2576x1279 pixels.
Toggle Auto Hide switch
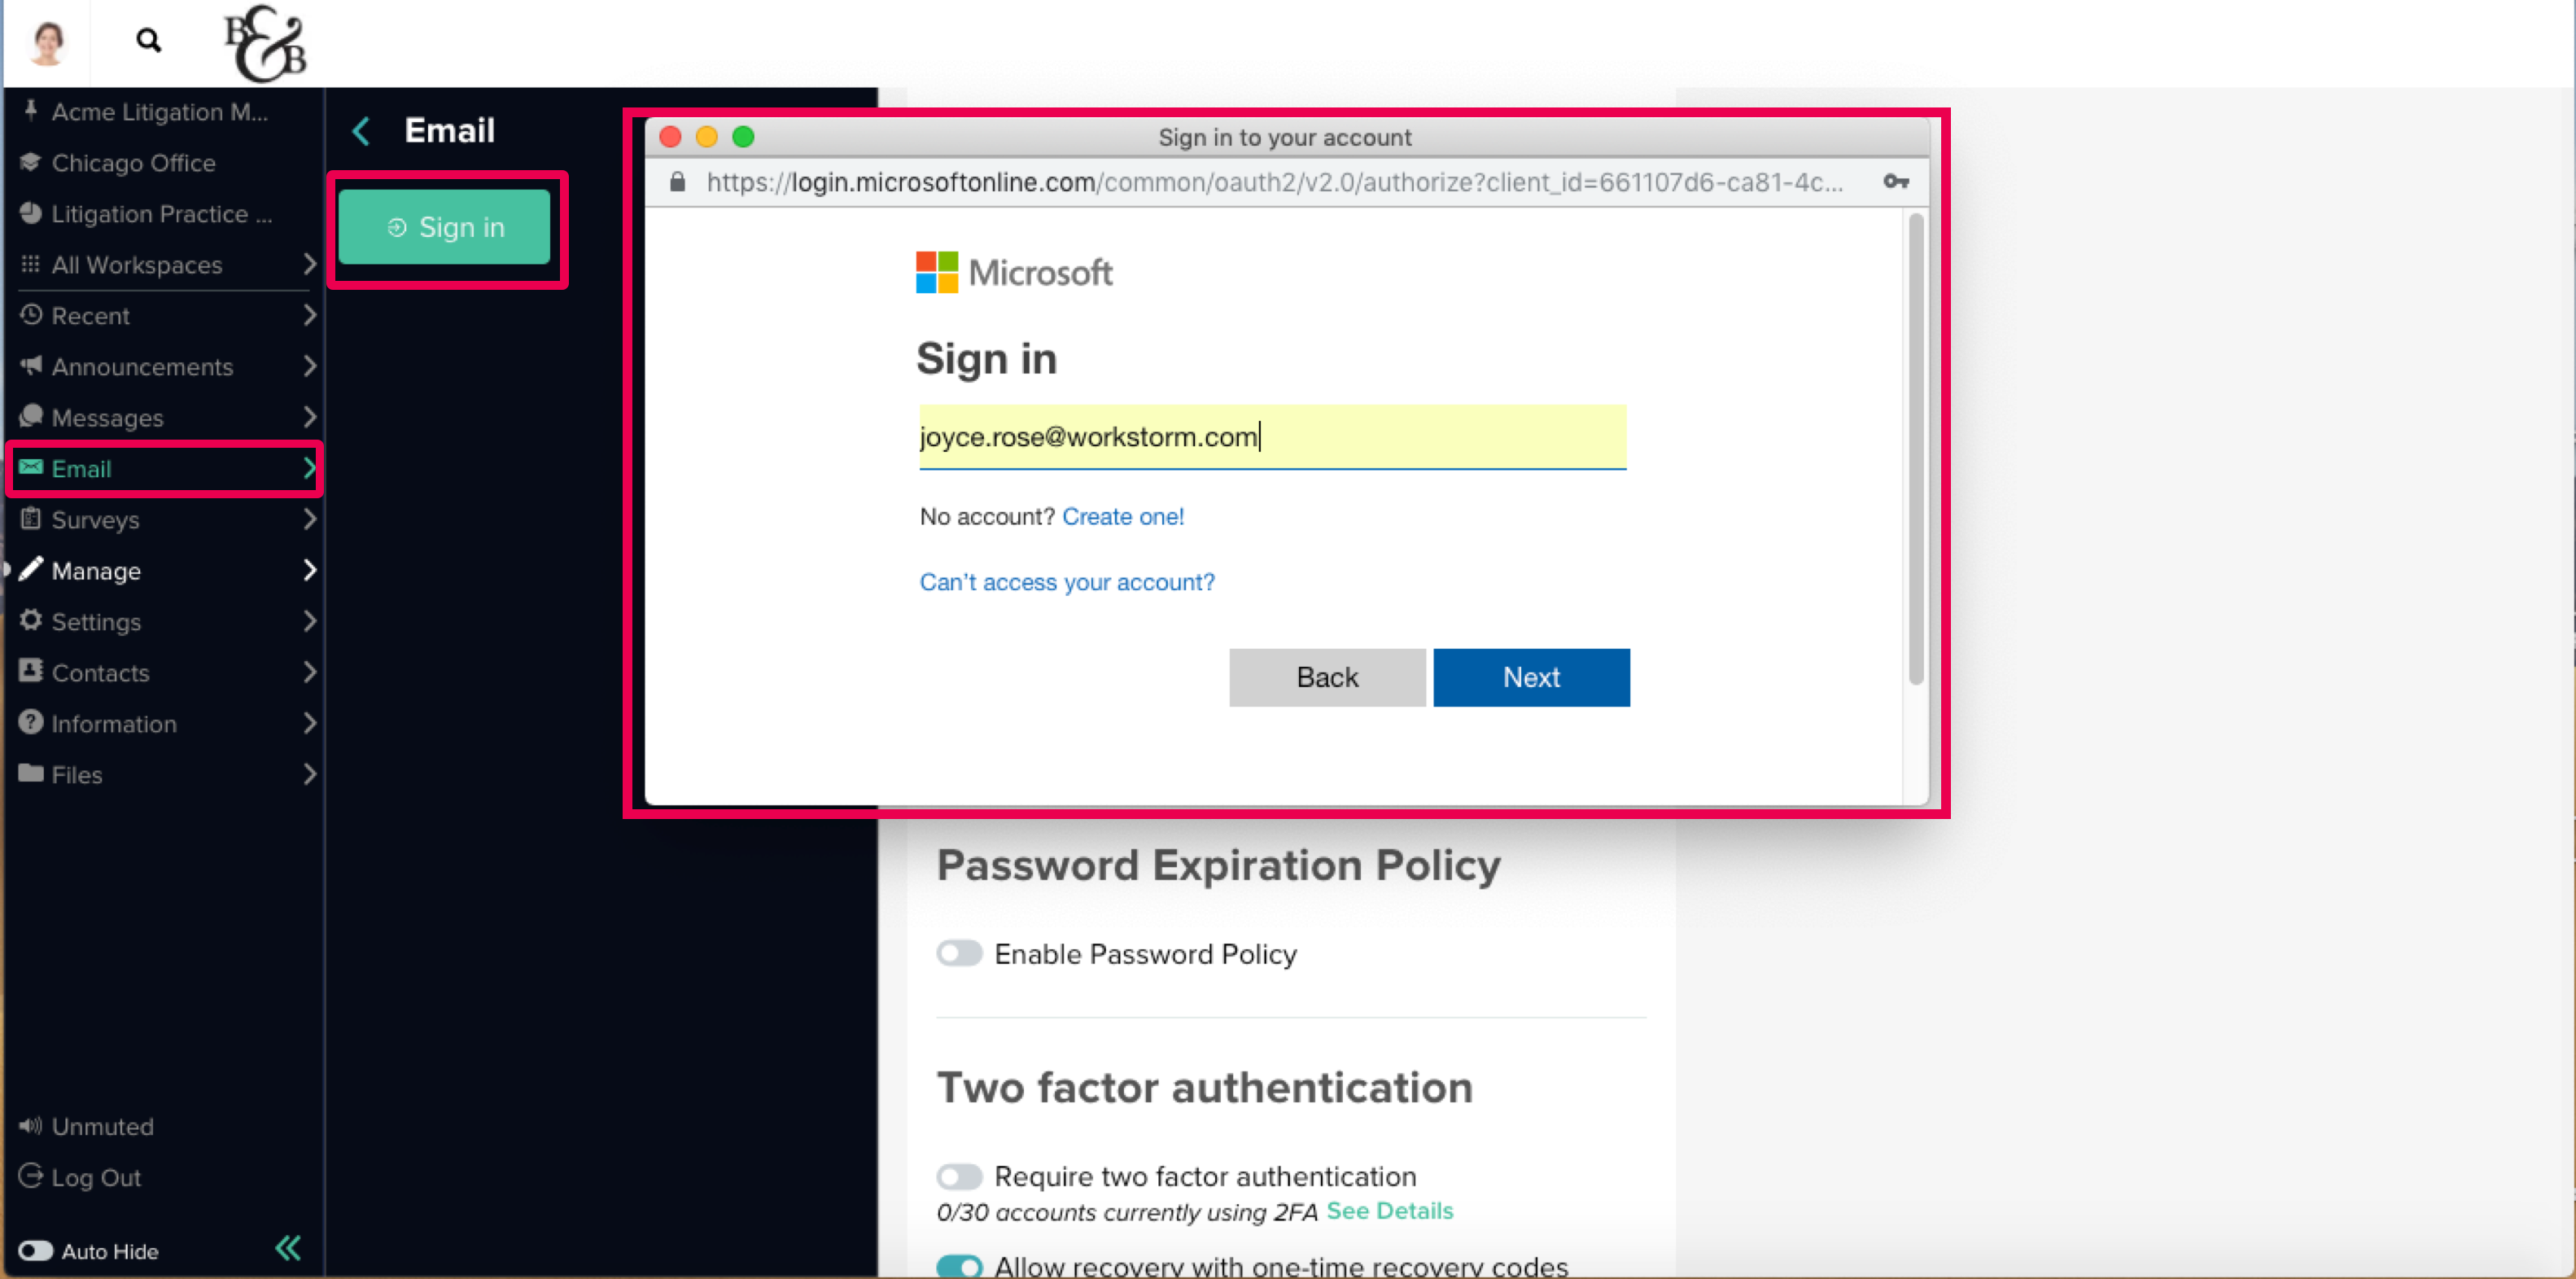36,1251
